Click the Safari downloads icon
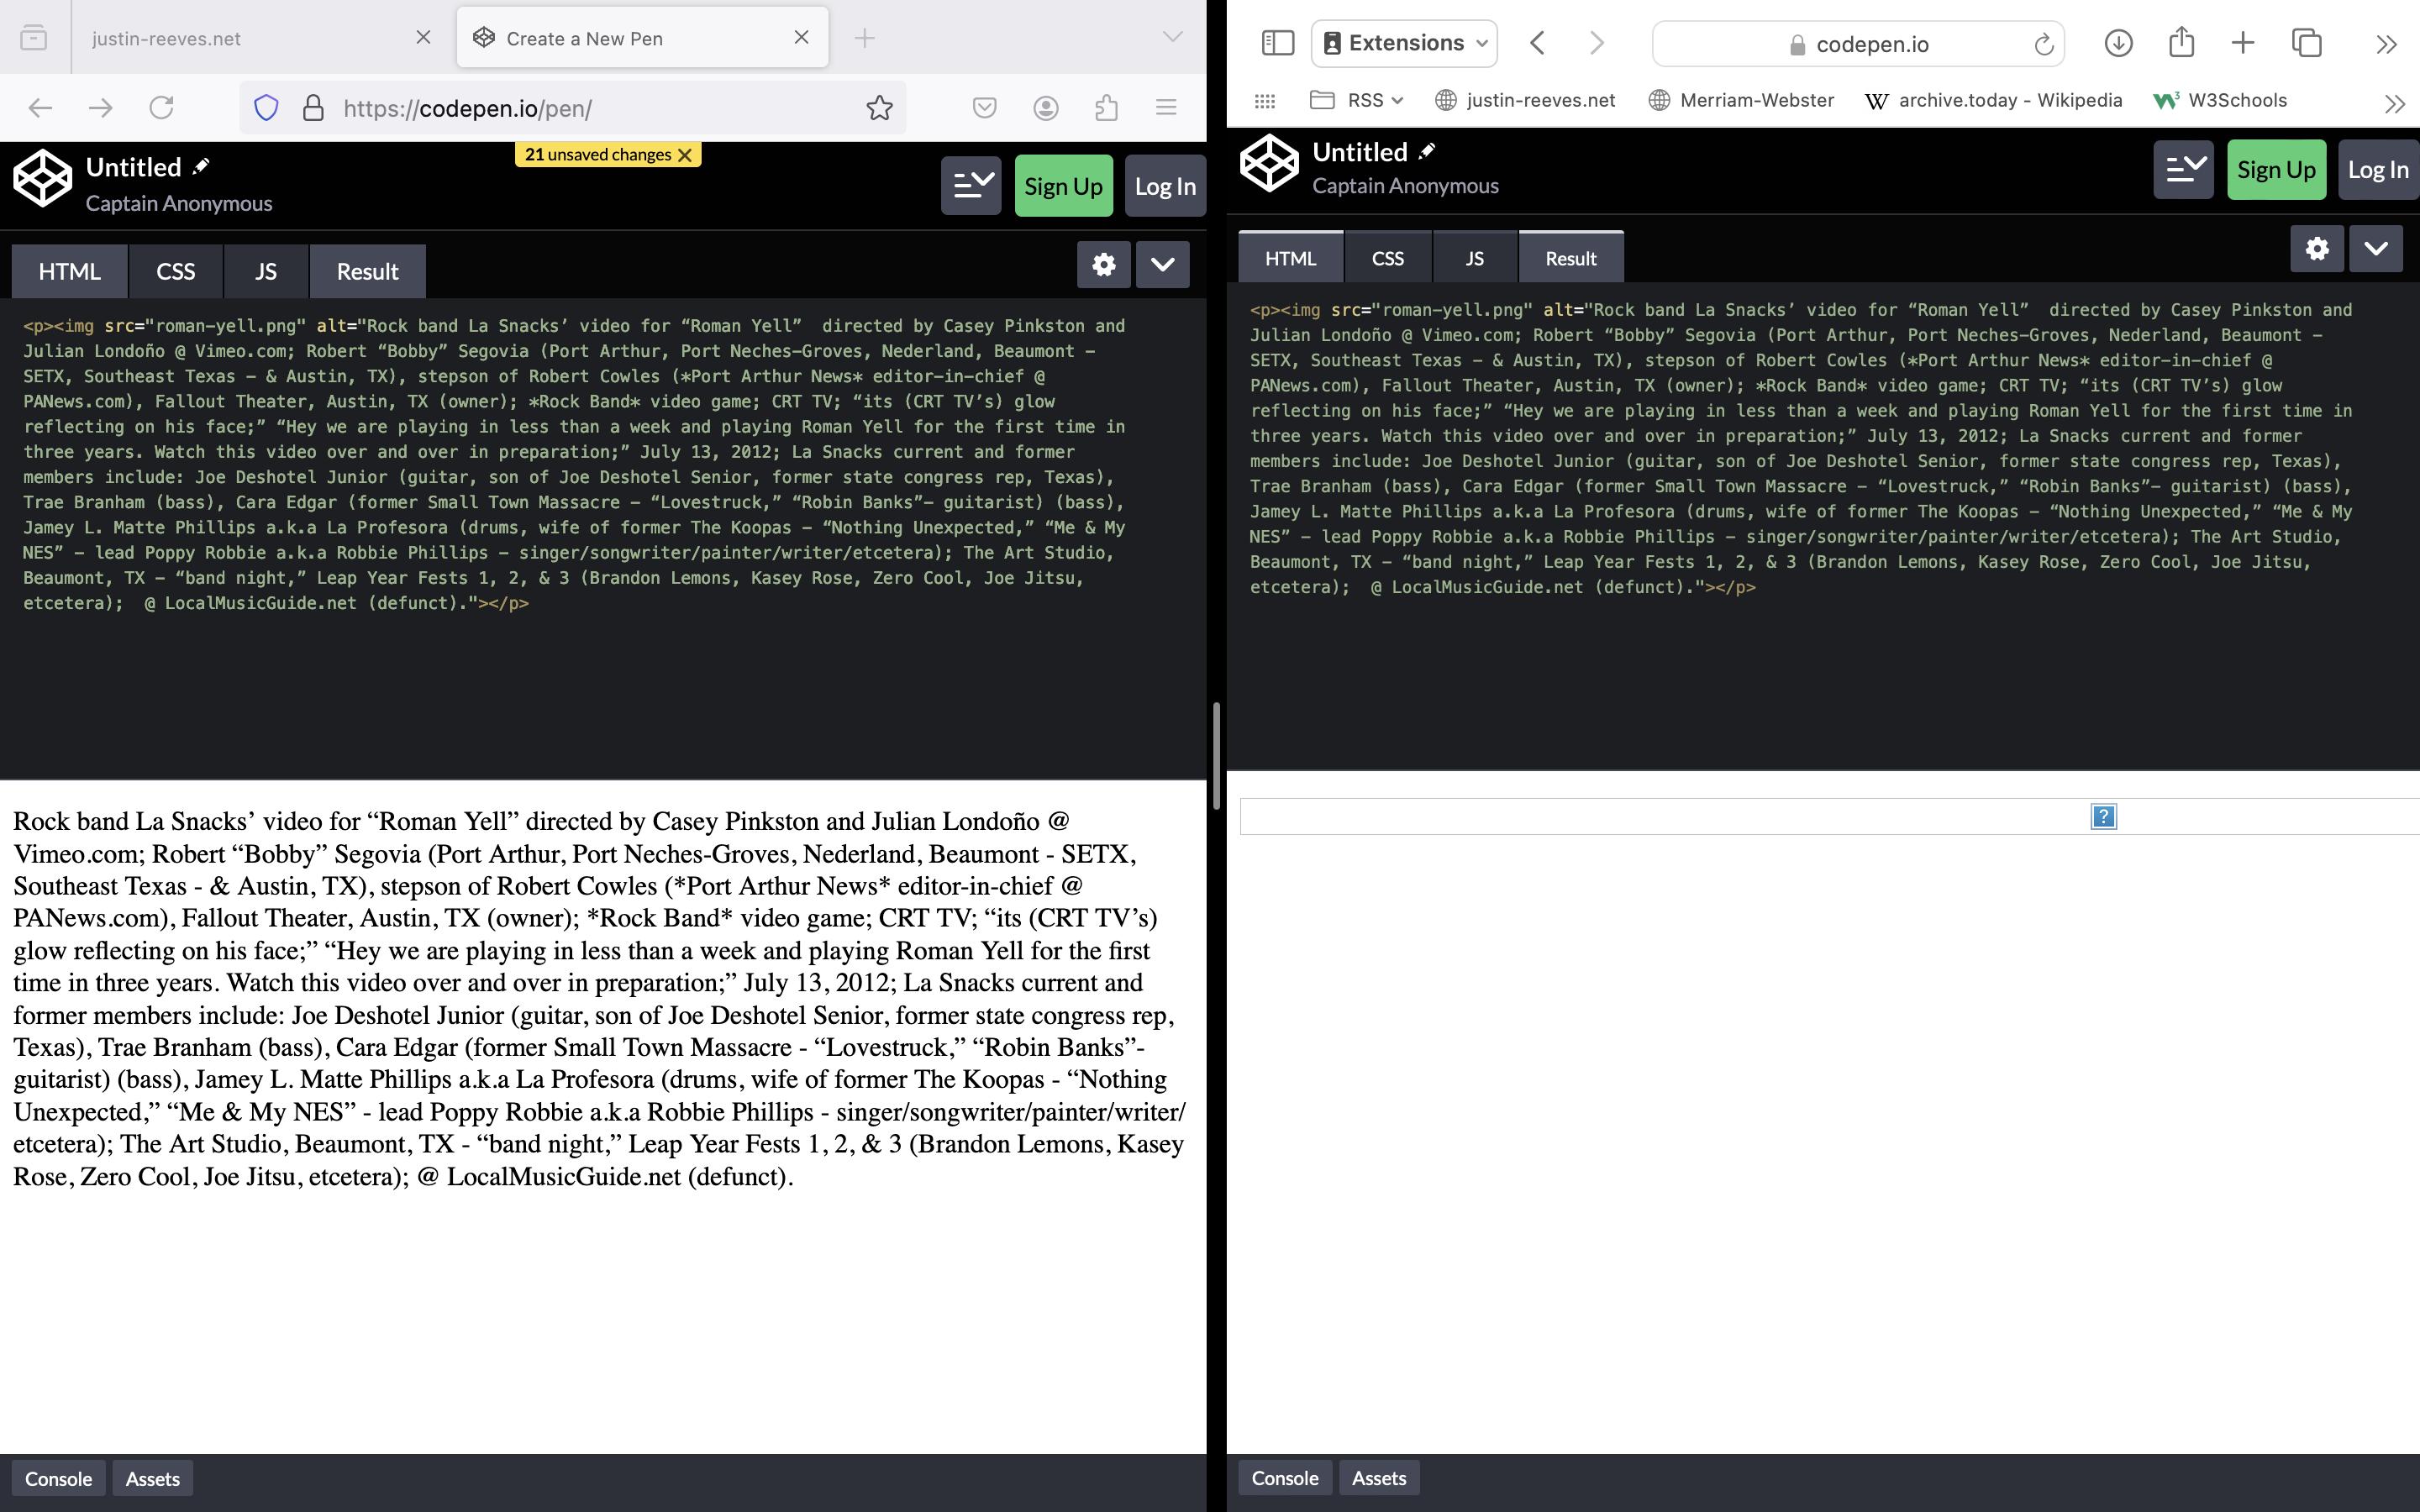 coord(2120,43)
